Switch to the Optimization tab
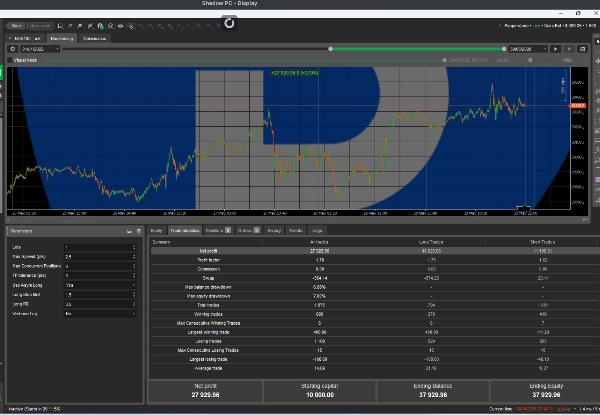This screenshot has width=600, height=415. point(95,39)
